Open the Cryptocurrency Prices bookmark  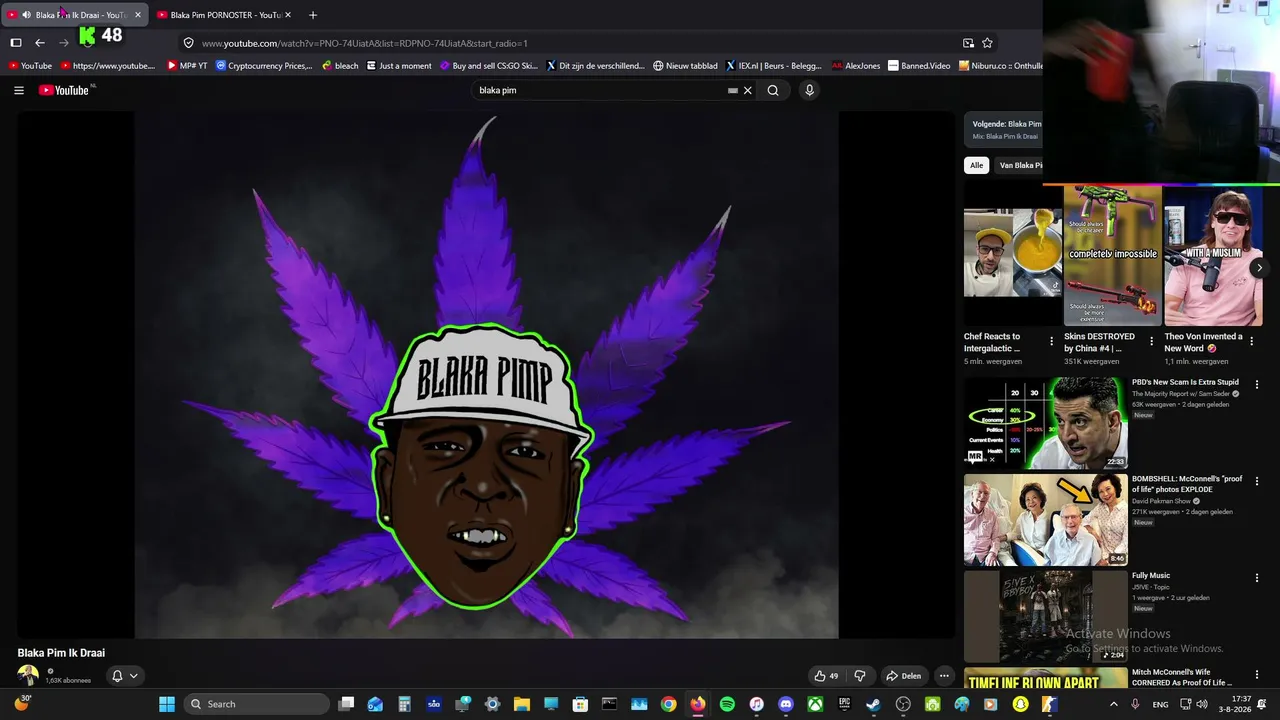[x=264, y=66]
